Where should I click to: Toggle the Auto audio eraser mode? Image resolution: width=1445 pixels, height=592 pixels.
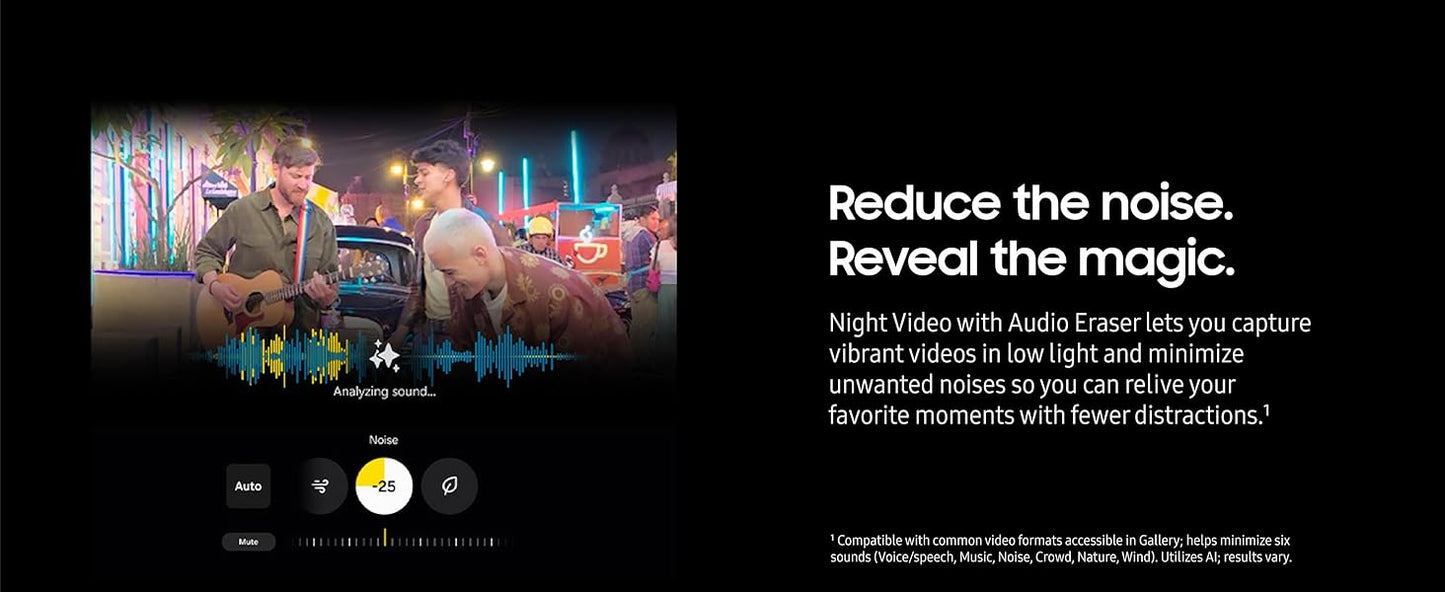(248, 486)
